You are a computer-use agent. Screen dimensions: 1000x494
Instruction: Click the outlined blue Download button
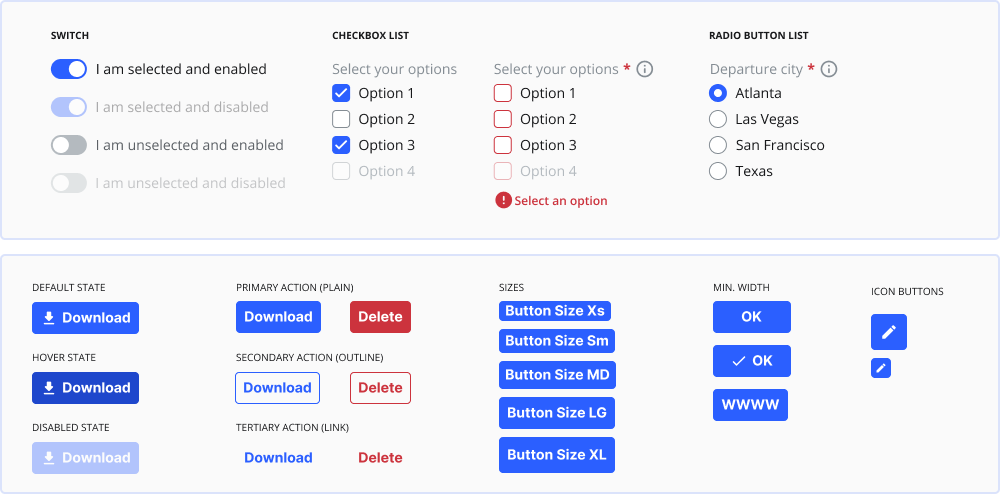point(277,388)
